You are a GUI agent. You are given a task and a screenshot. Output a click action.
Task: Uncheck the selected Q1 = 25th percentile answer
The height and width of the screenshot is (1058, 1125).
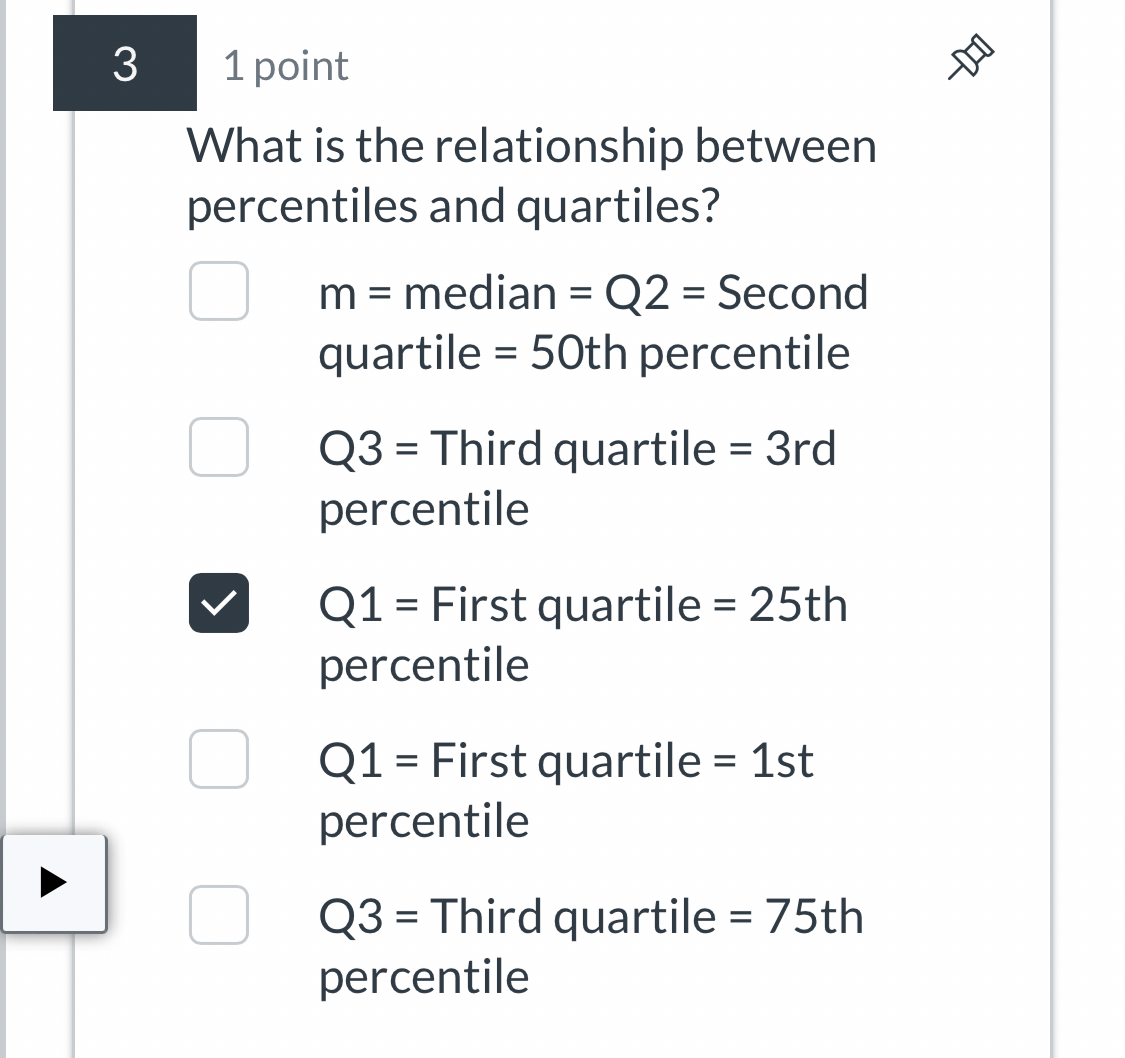[219, 603]
